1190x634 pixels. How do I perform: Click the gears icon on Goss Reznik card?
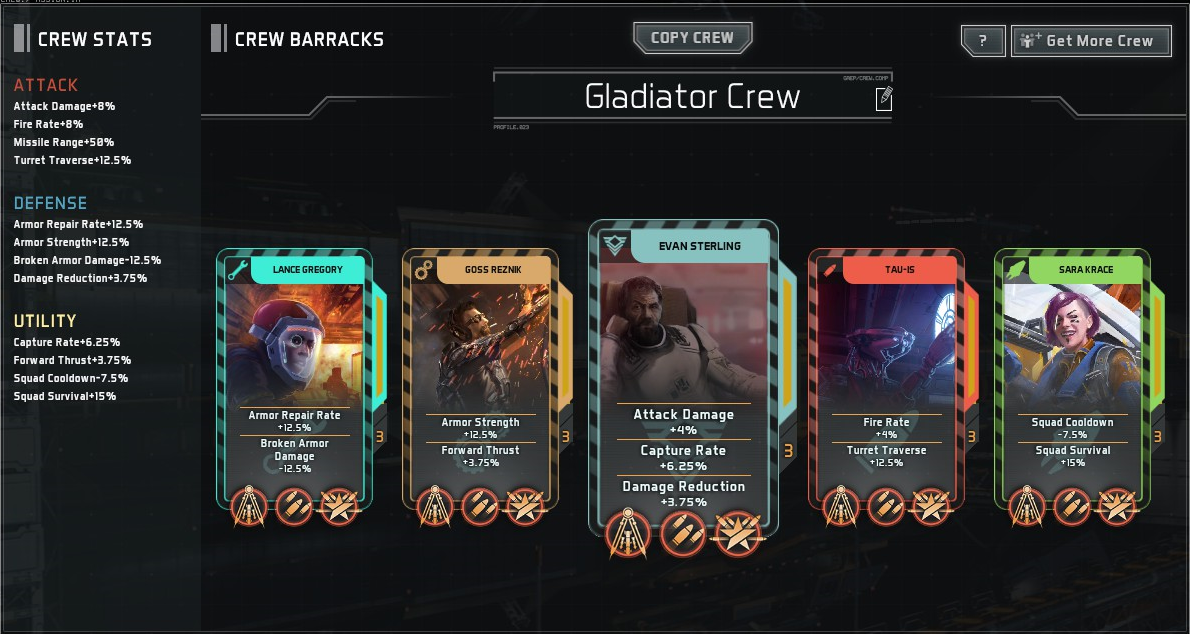tap(423, 270)
